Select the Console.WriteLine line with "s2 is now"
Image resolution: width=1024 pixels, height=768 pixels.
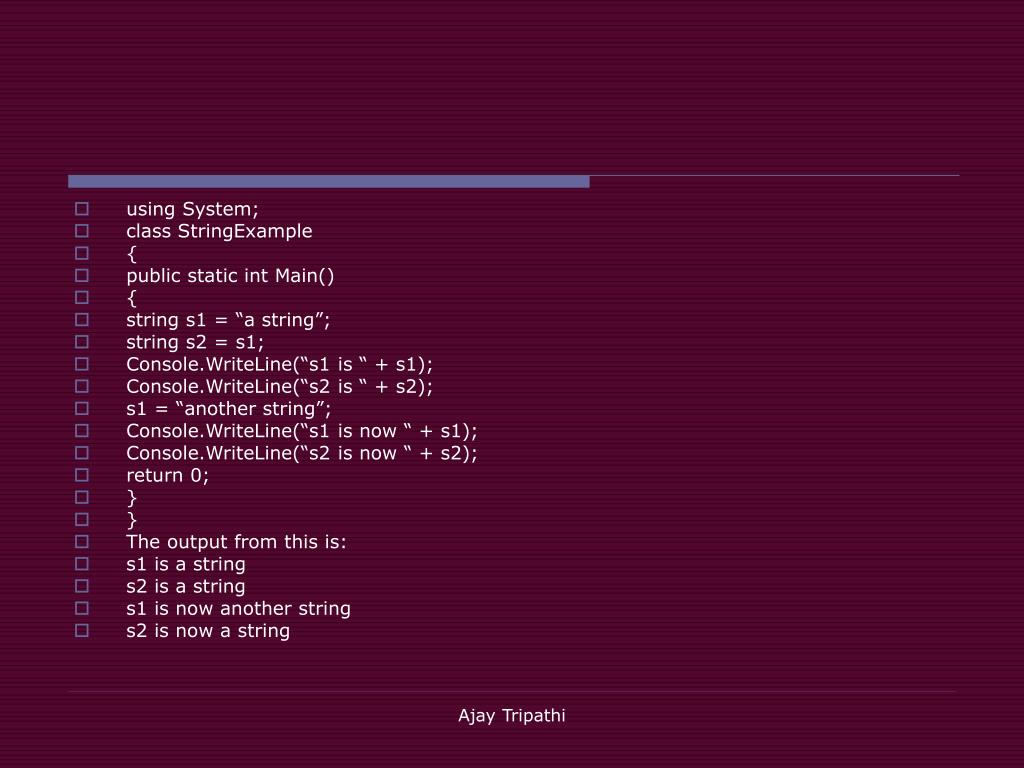[x=302, y=454]
